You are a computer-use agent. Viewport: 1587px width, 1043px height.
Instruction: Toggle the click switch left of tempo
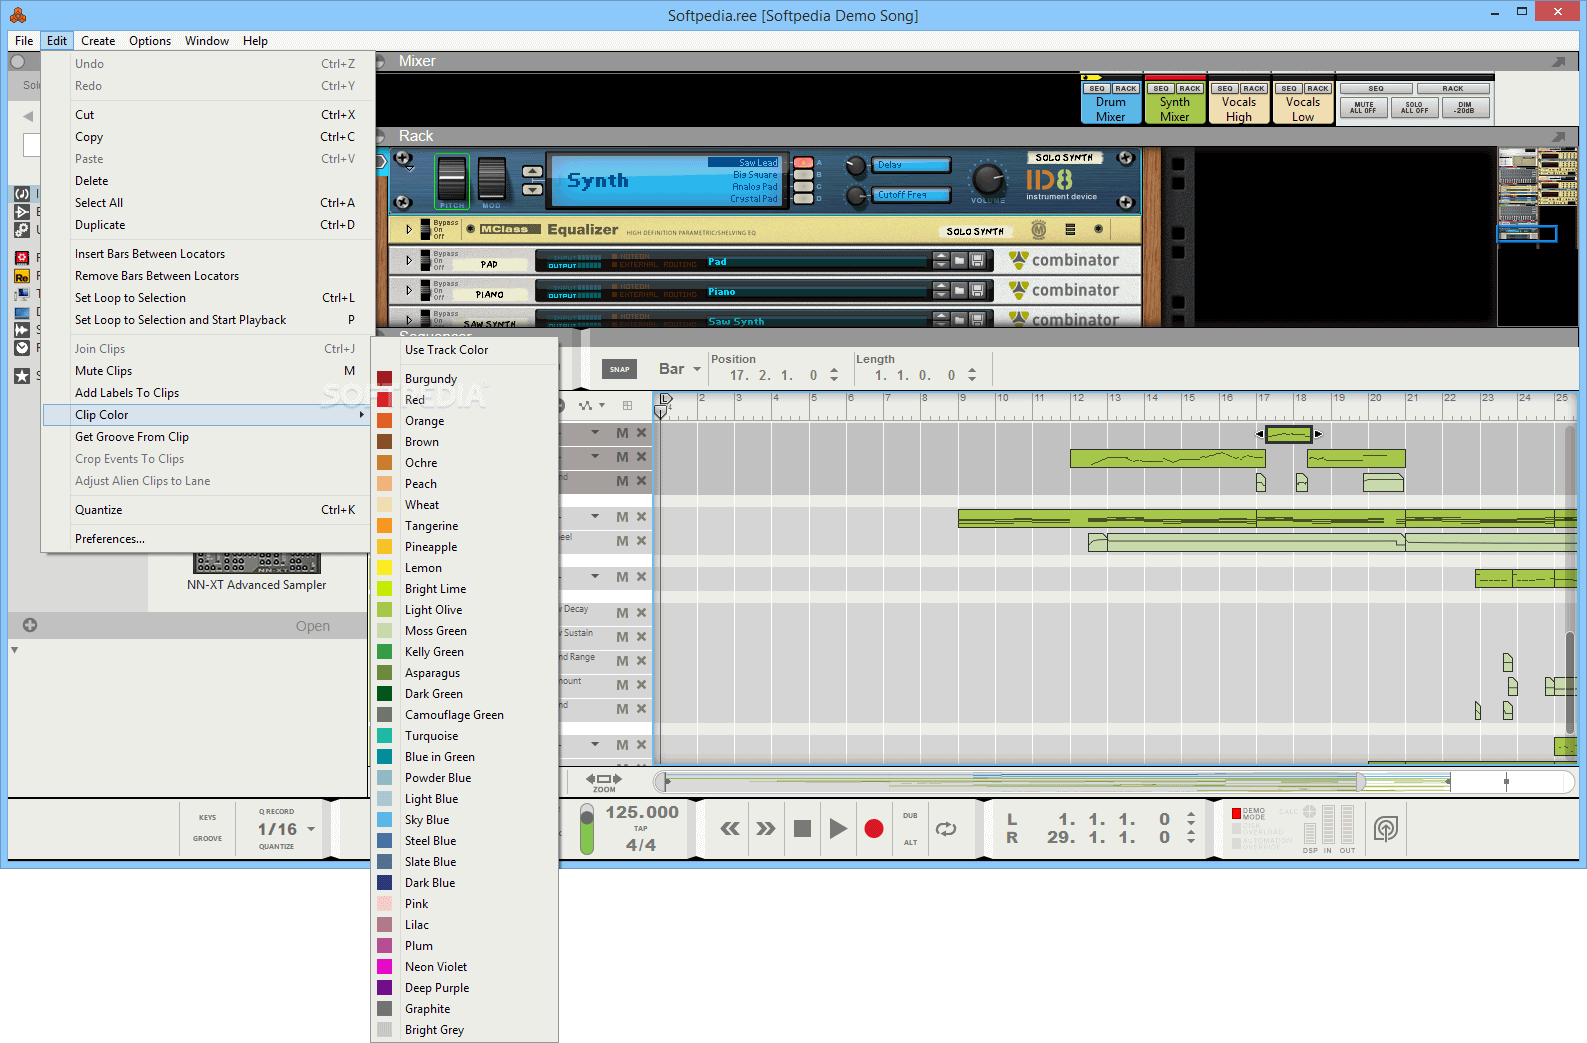point(587,829)
